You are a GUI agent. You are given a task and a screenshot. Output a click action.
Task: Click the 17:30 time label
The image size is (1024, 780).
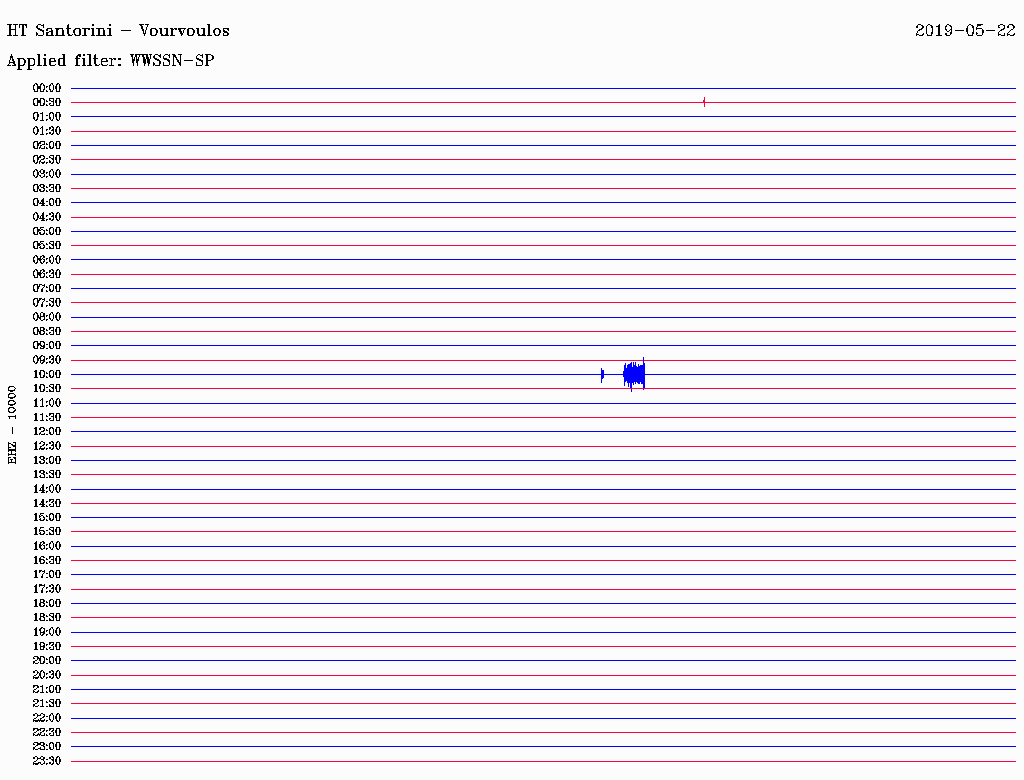(x=47, y=589)
